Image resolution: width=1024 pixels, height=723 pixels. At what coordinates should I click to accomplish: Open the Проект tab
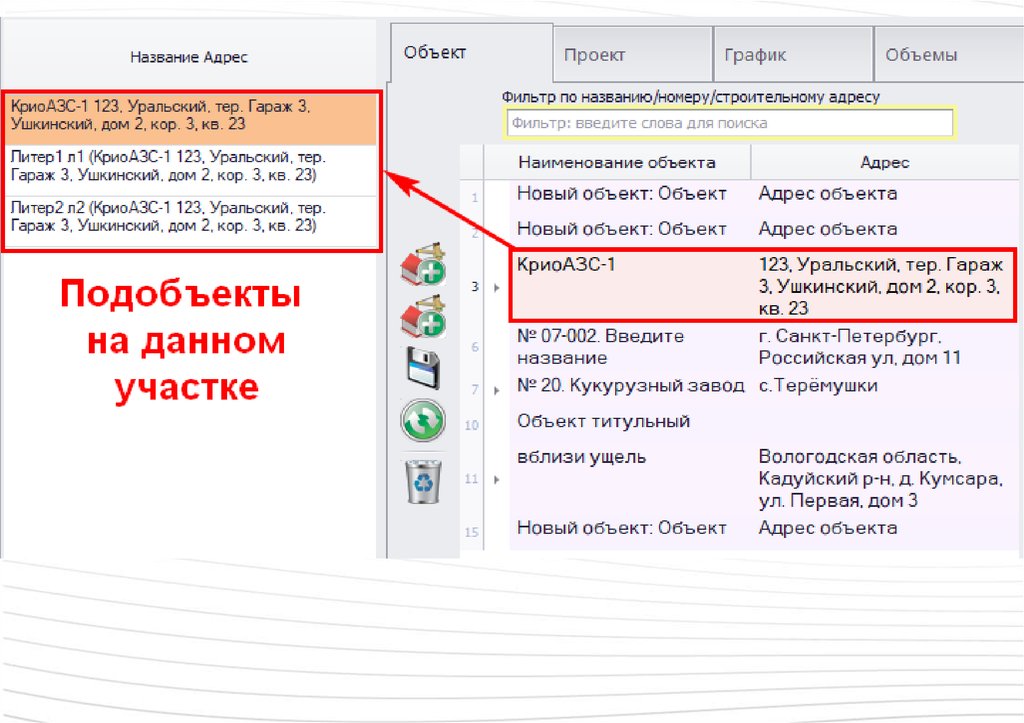(x=633, y=55)
